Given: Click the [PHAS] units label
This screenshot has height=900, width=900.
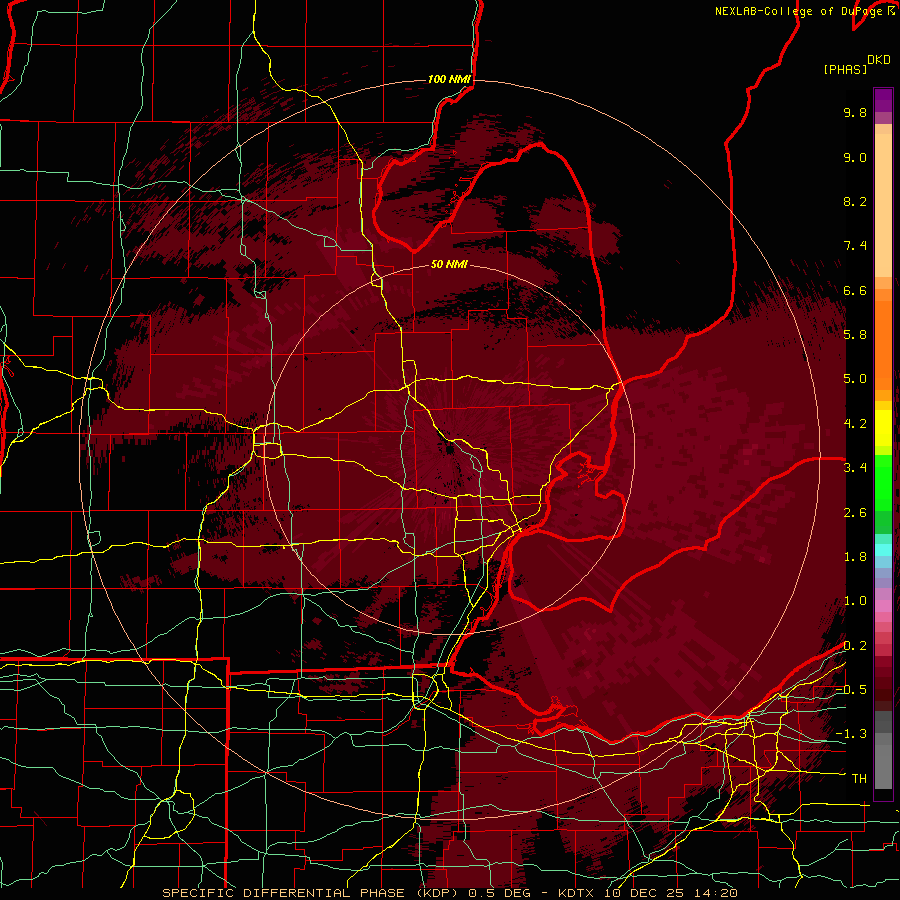Looking at the screenshot, I should pos(845,69).
